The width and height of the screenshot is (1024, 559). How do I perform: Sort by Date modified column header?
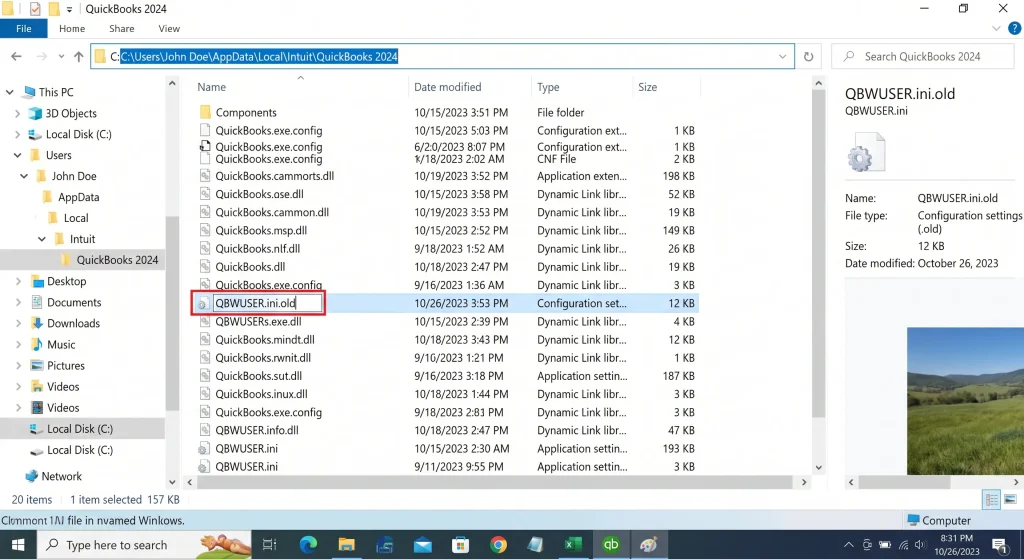pos(447,87)
